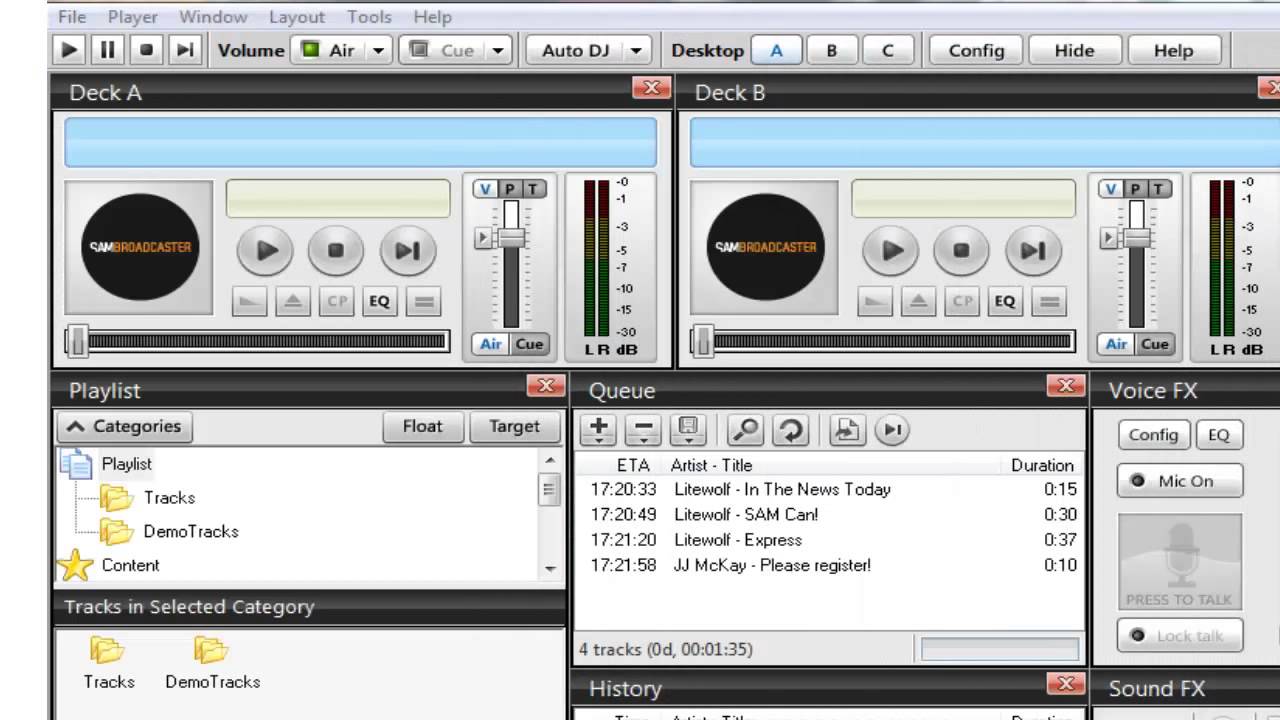
Task: Skip to next track on Deck B
Action: coord(1033,250)
